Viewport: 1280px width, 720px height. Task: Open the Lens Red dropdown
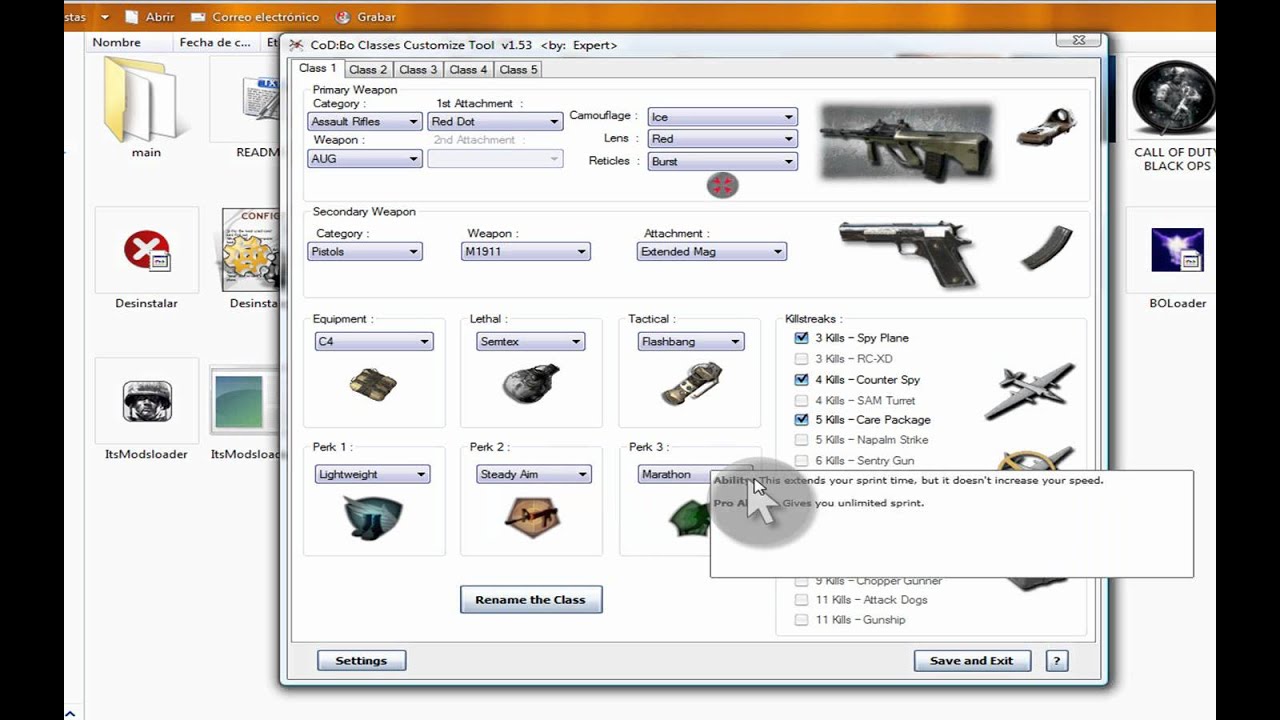click(x=722, y=139)
